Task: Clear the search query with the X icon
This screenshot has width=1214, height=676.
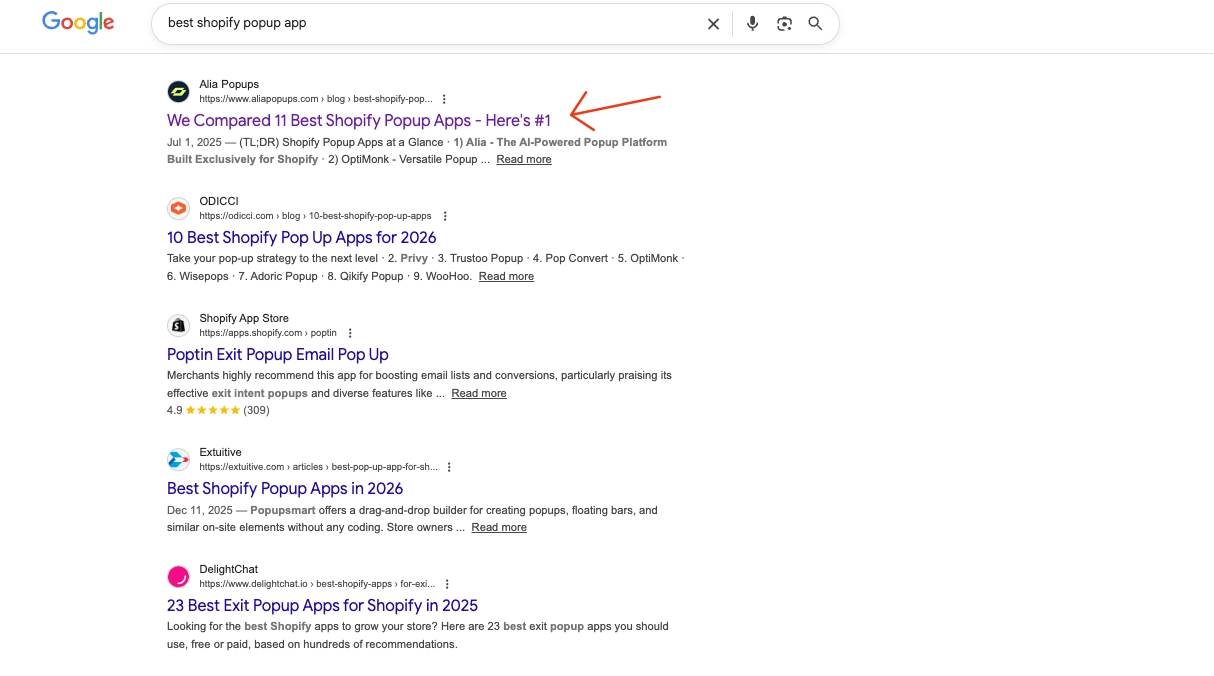Action: tap(713, 23)
